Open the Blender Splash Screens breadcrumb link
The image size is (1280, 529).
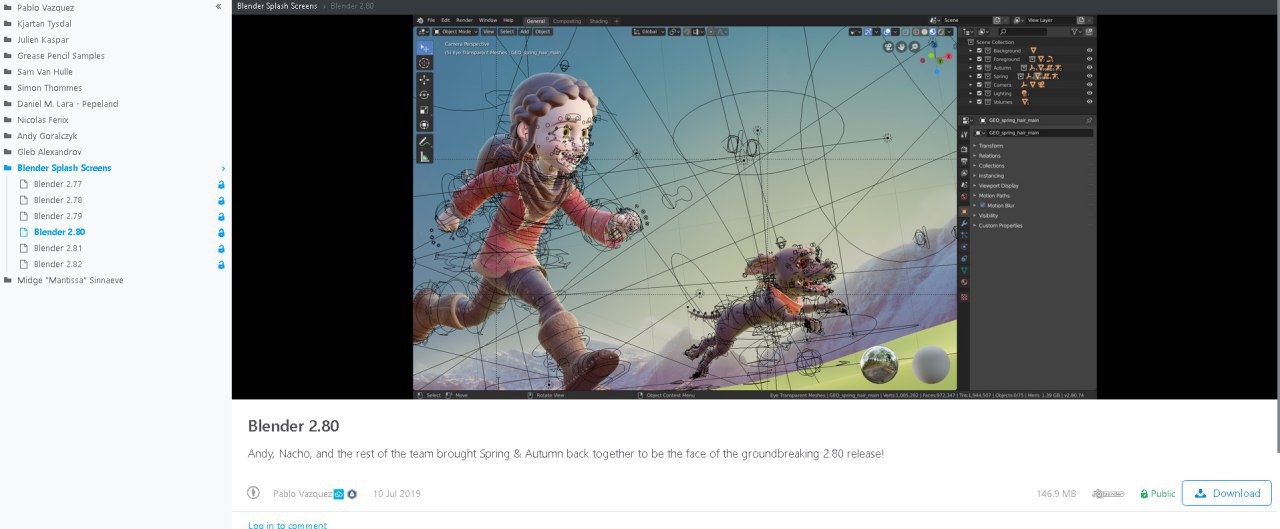[x=277, y=6]
